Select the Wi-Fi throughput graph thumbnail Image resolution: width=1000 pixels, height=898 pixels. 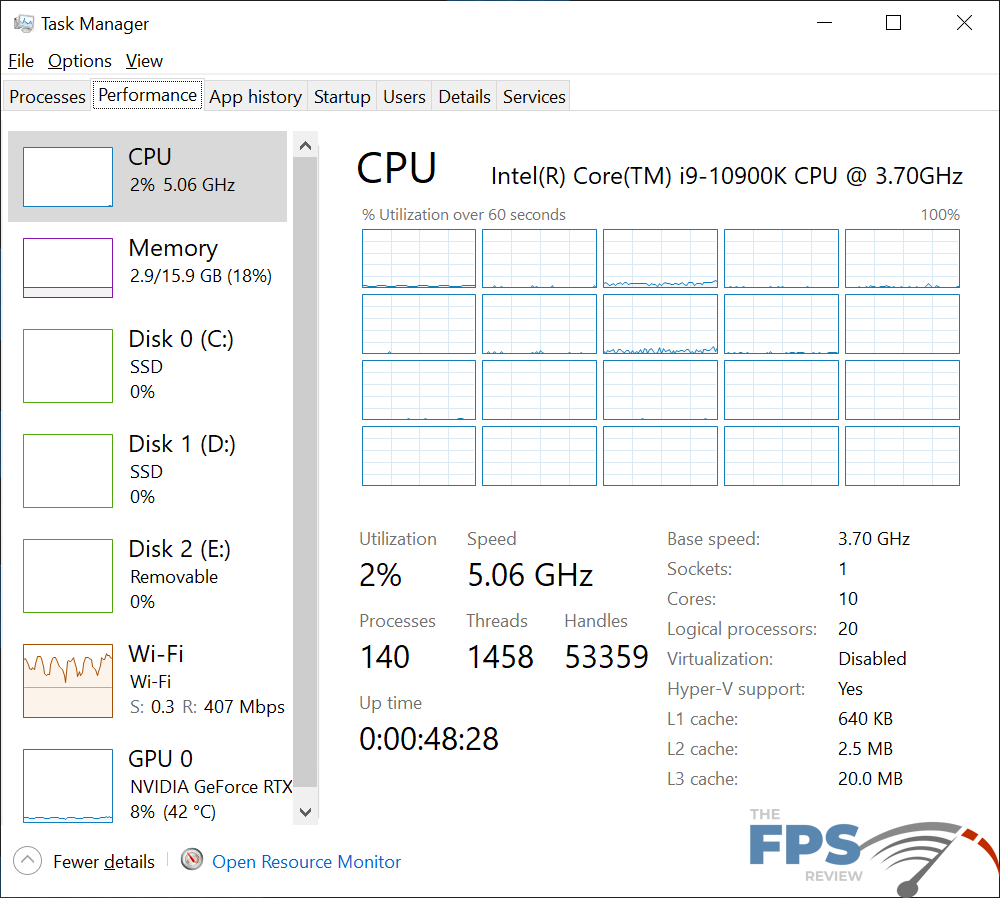68,681
